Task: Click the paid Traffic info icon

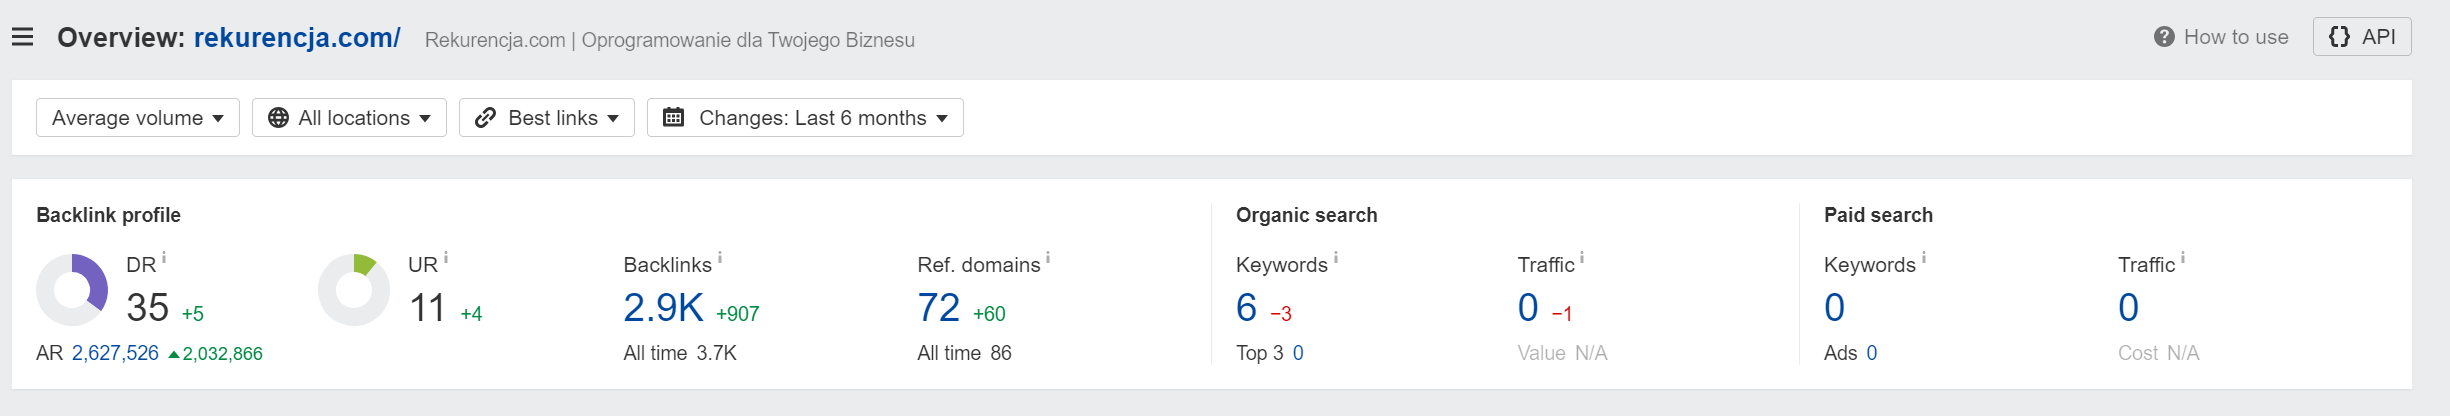Action: [x=2183, y=258]
